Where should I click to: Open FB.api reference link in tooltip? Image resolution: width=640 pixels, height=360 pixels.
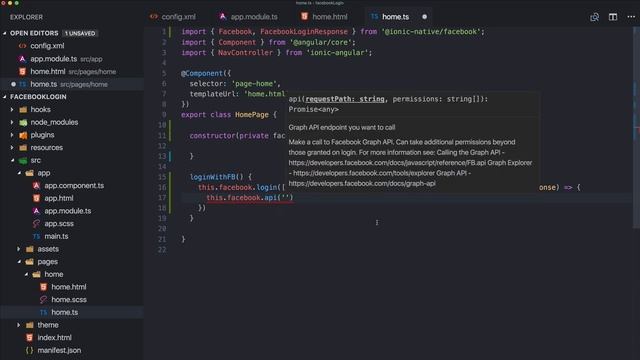(387, 163)
